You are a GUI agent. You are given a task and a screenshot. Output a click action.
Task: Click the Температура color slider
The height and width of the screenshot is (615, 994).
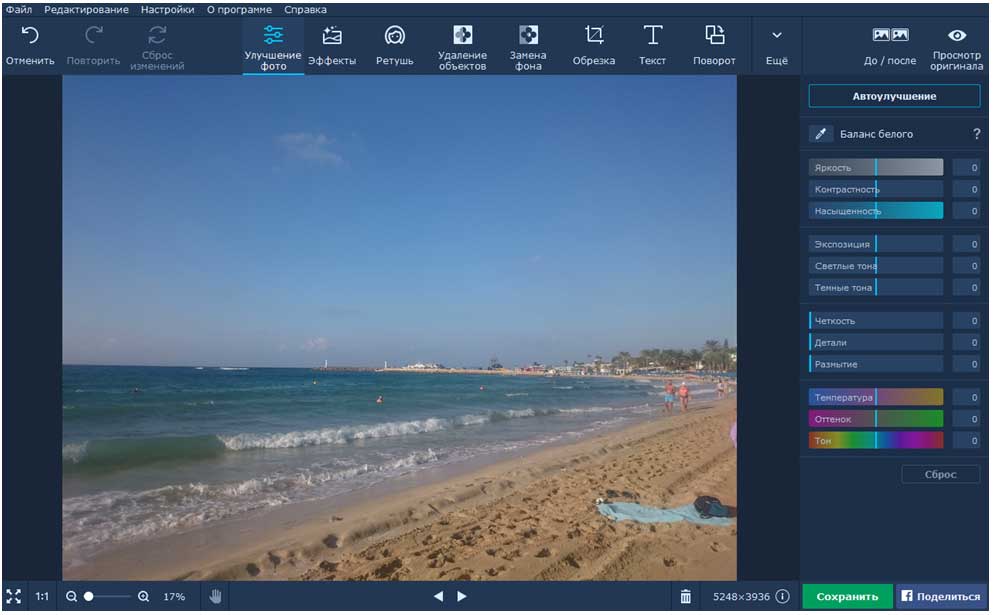(875, 397)
